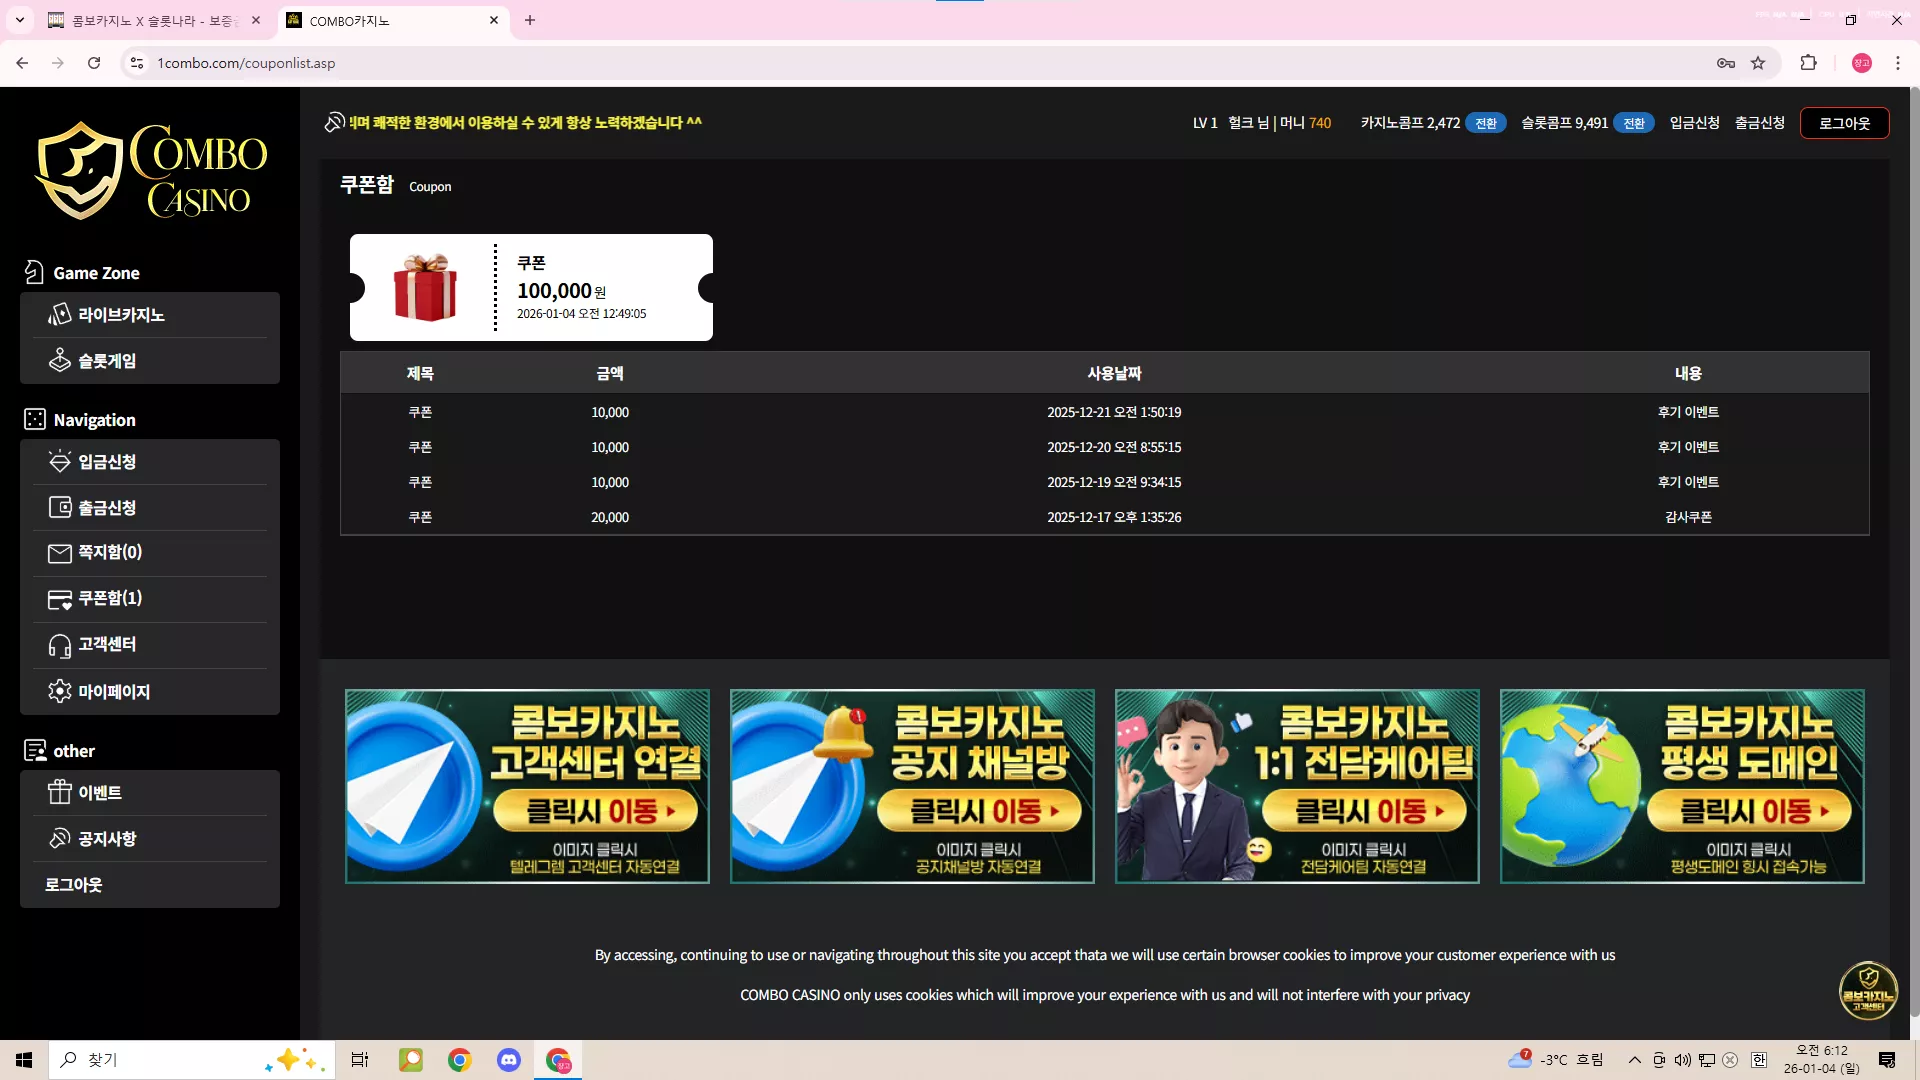1920x1080 pixels.
Task: Click the 사용날짜 column header
Action: pos(1114,373)
